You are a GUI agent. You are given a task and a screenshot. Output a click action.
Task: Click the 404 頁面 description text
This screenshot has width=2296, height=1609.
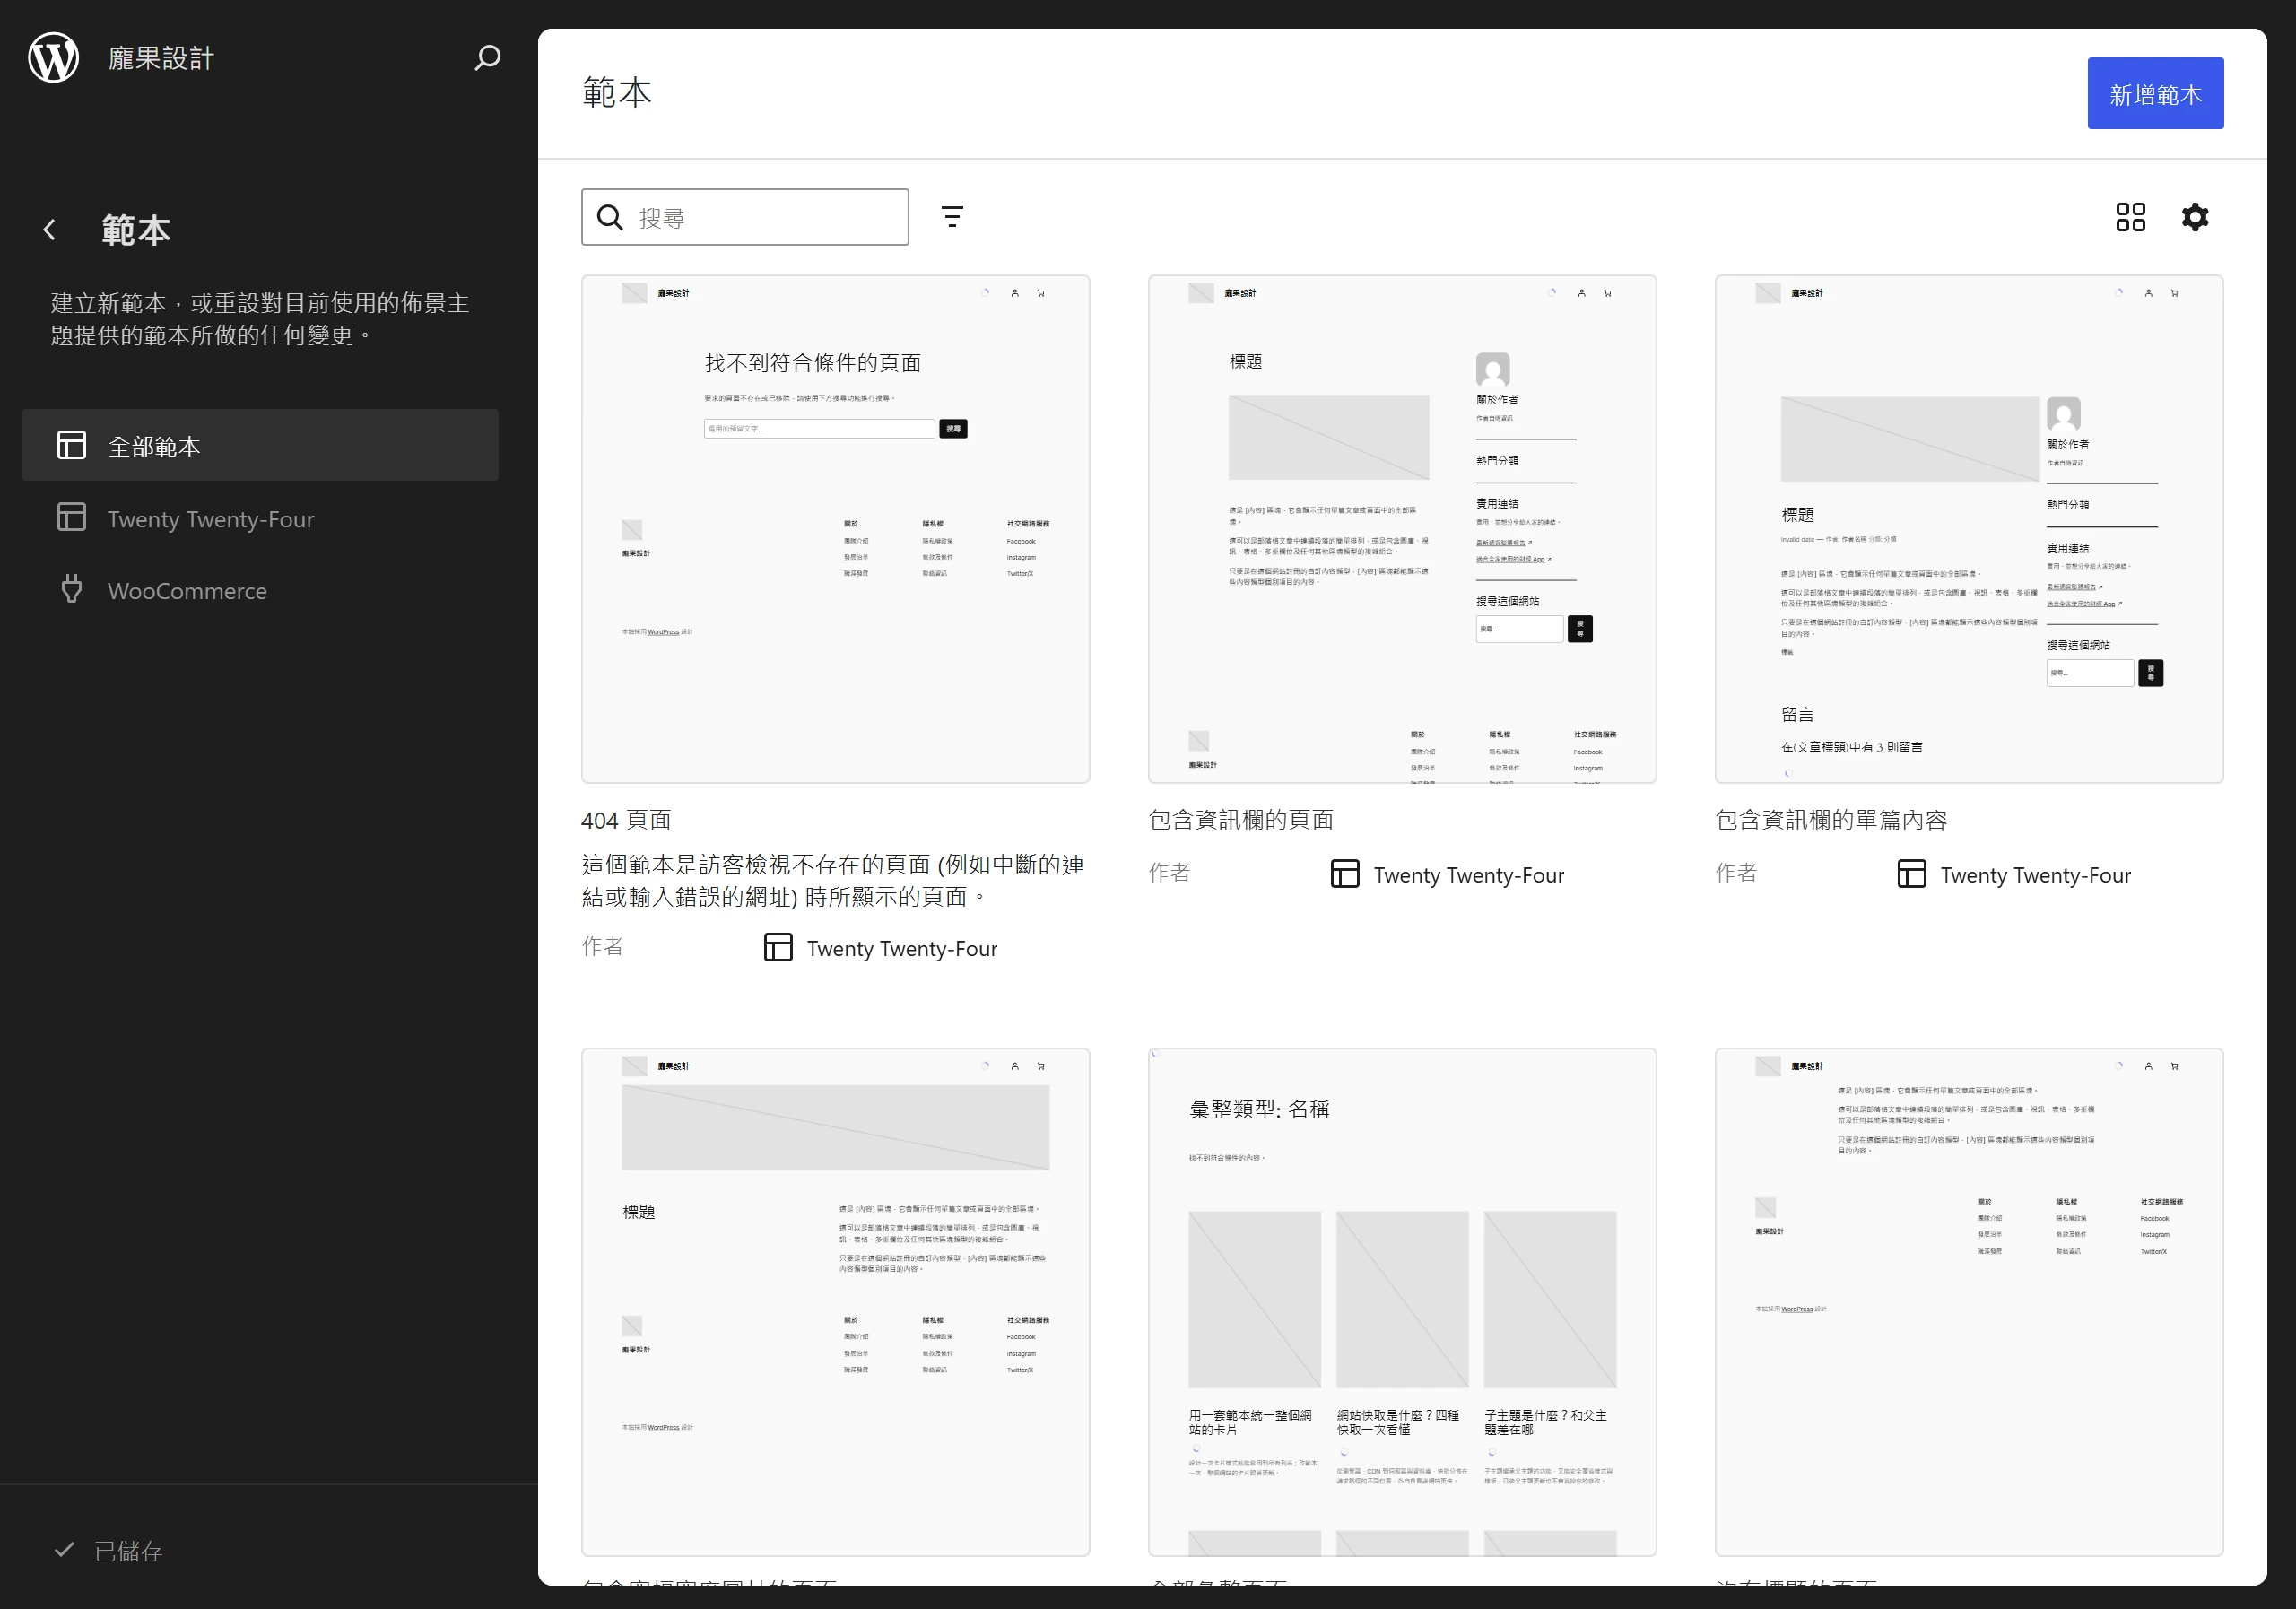click(833, 881)
